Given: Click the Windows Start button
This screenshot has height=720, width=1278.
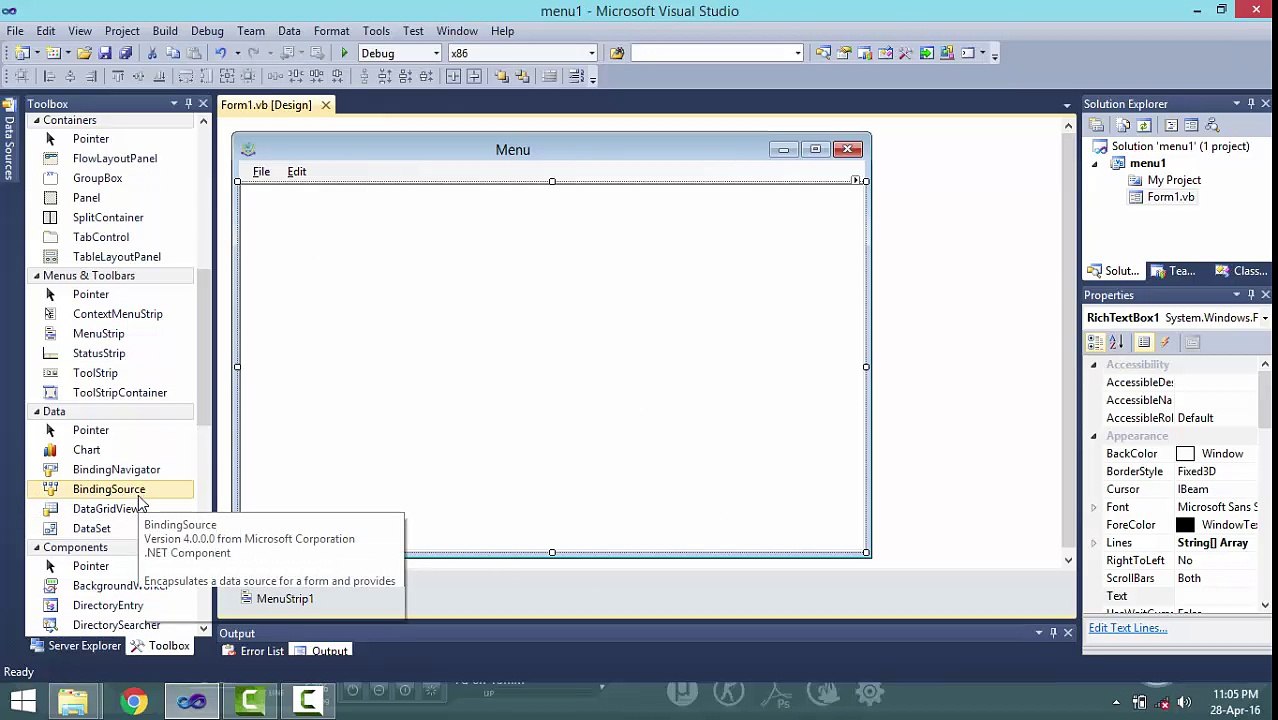Looking at the screenshot, I should 23,701.
